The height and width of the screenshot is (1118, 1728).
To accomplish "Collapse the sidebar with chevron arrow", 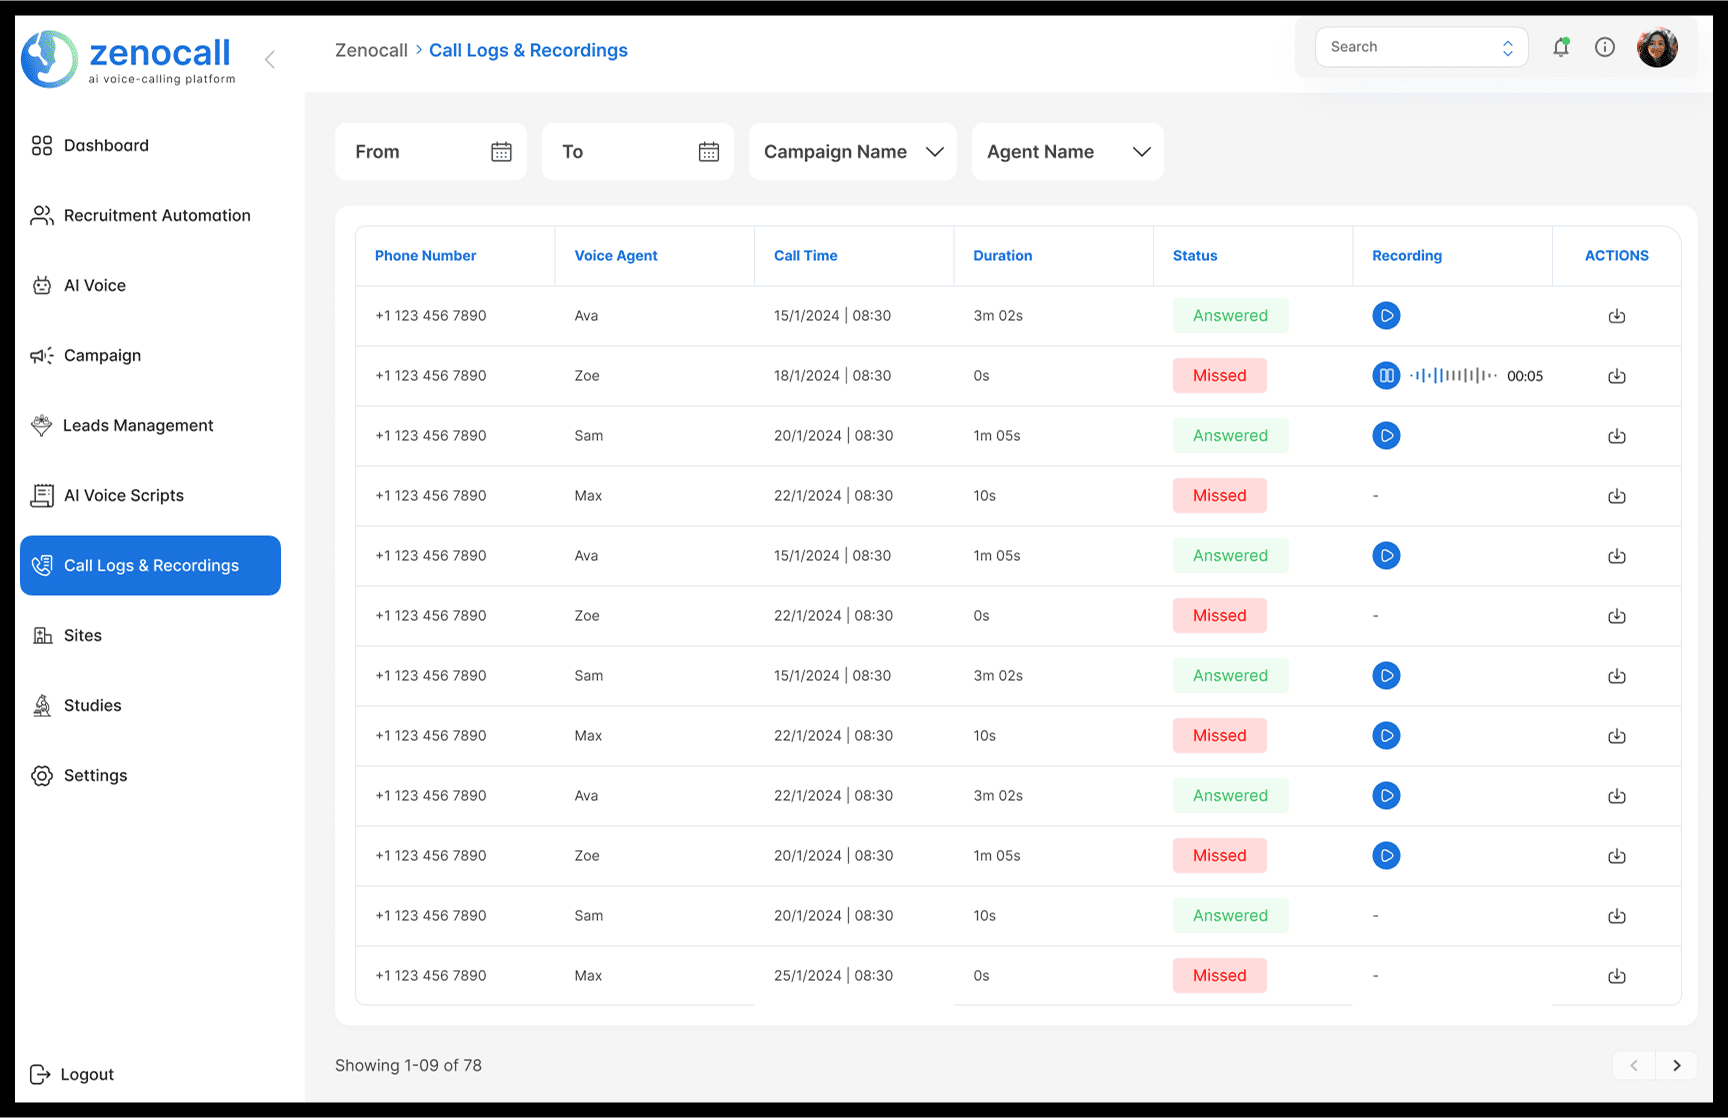I will click(x=269, y=59).
